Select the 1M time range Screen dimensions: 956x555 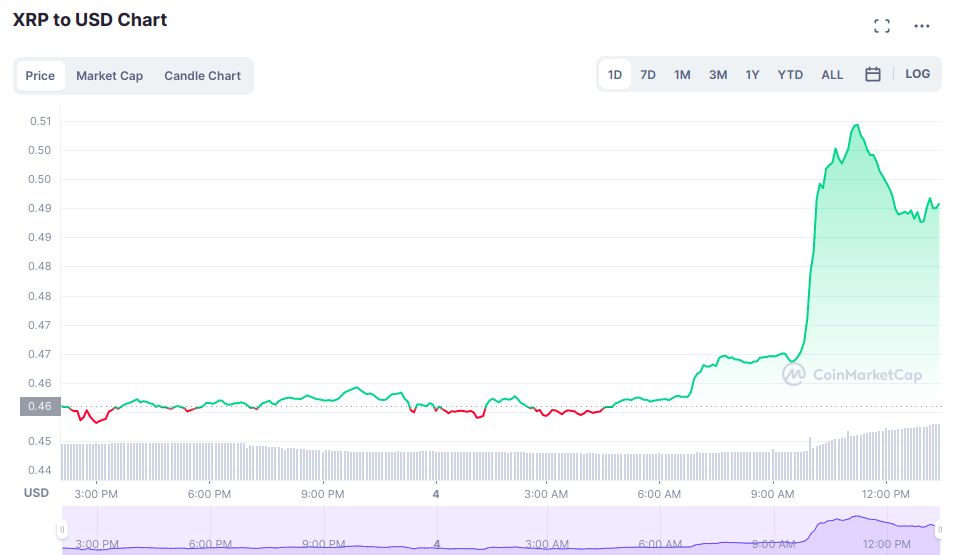point(682,74)
